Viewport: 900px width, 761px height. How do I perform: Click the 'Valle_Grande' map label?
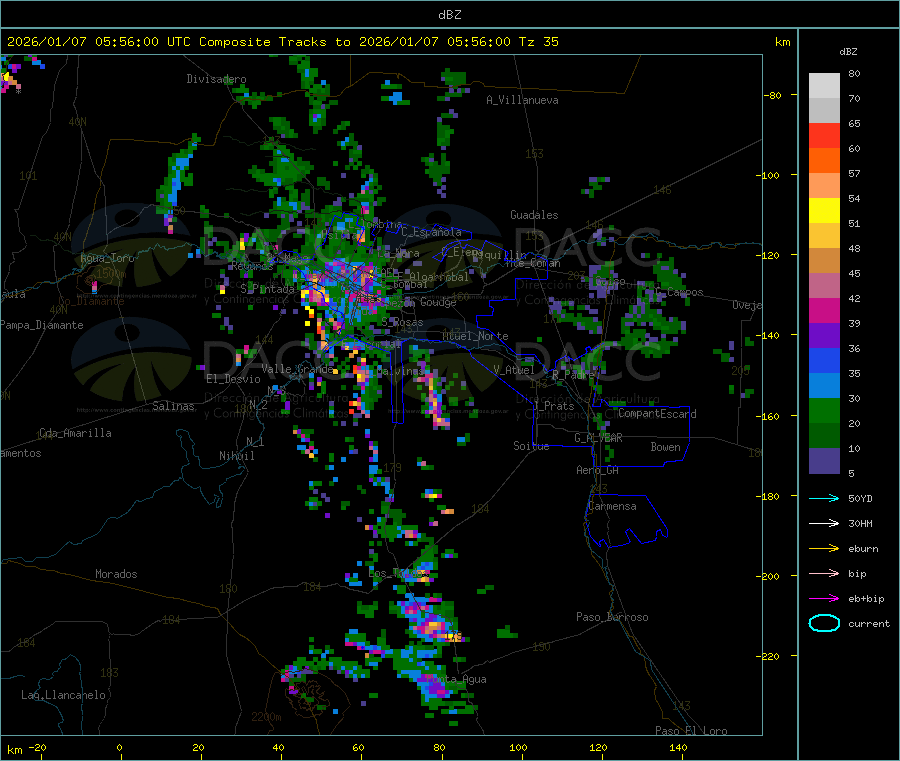point(297,368)
